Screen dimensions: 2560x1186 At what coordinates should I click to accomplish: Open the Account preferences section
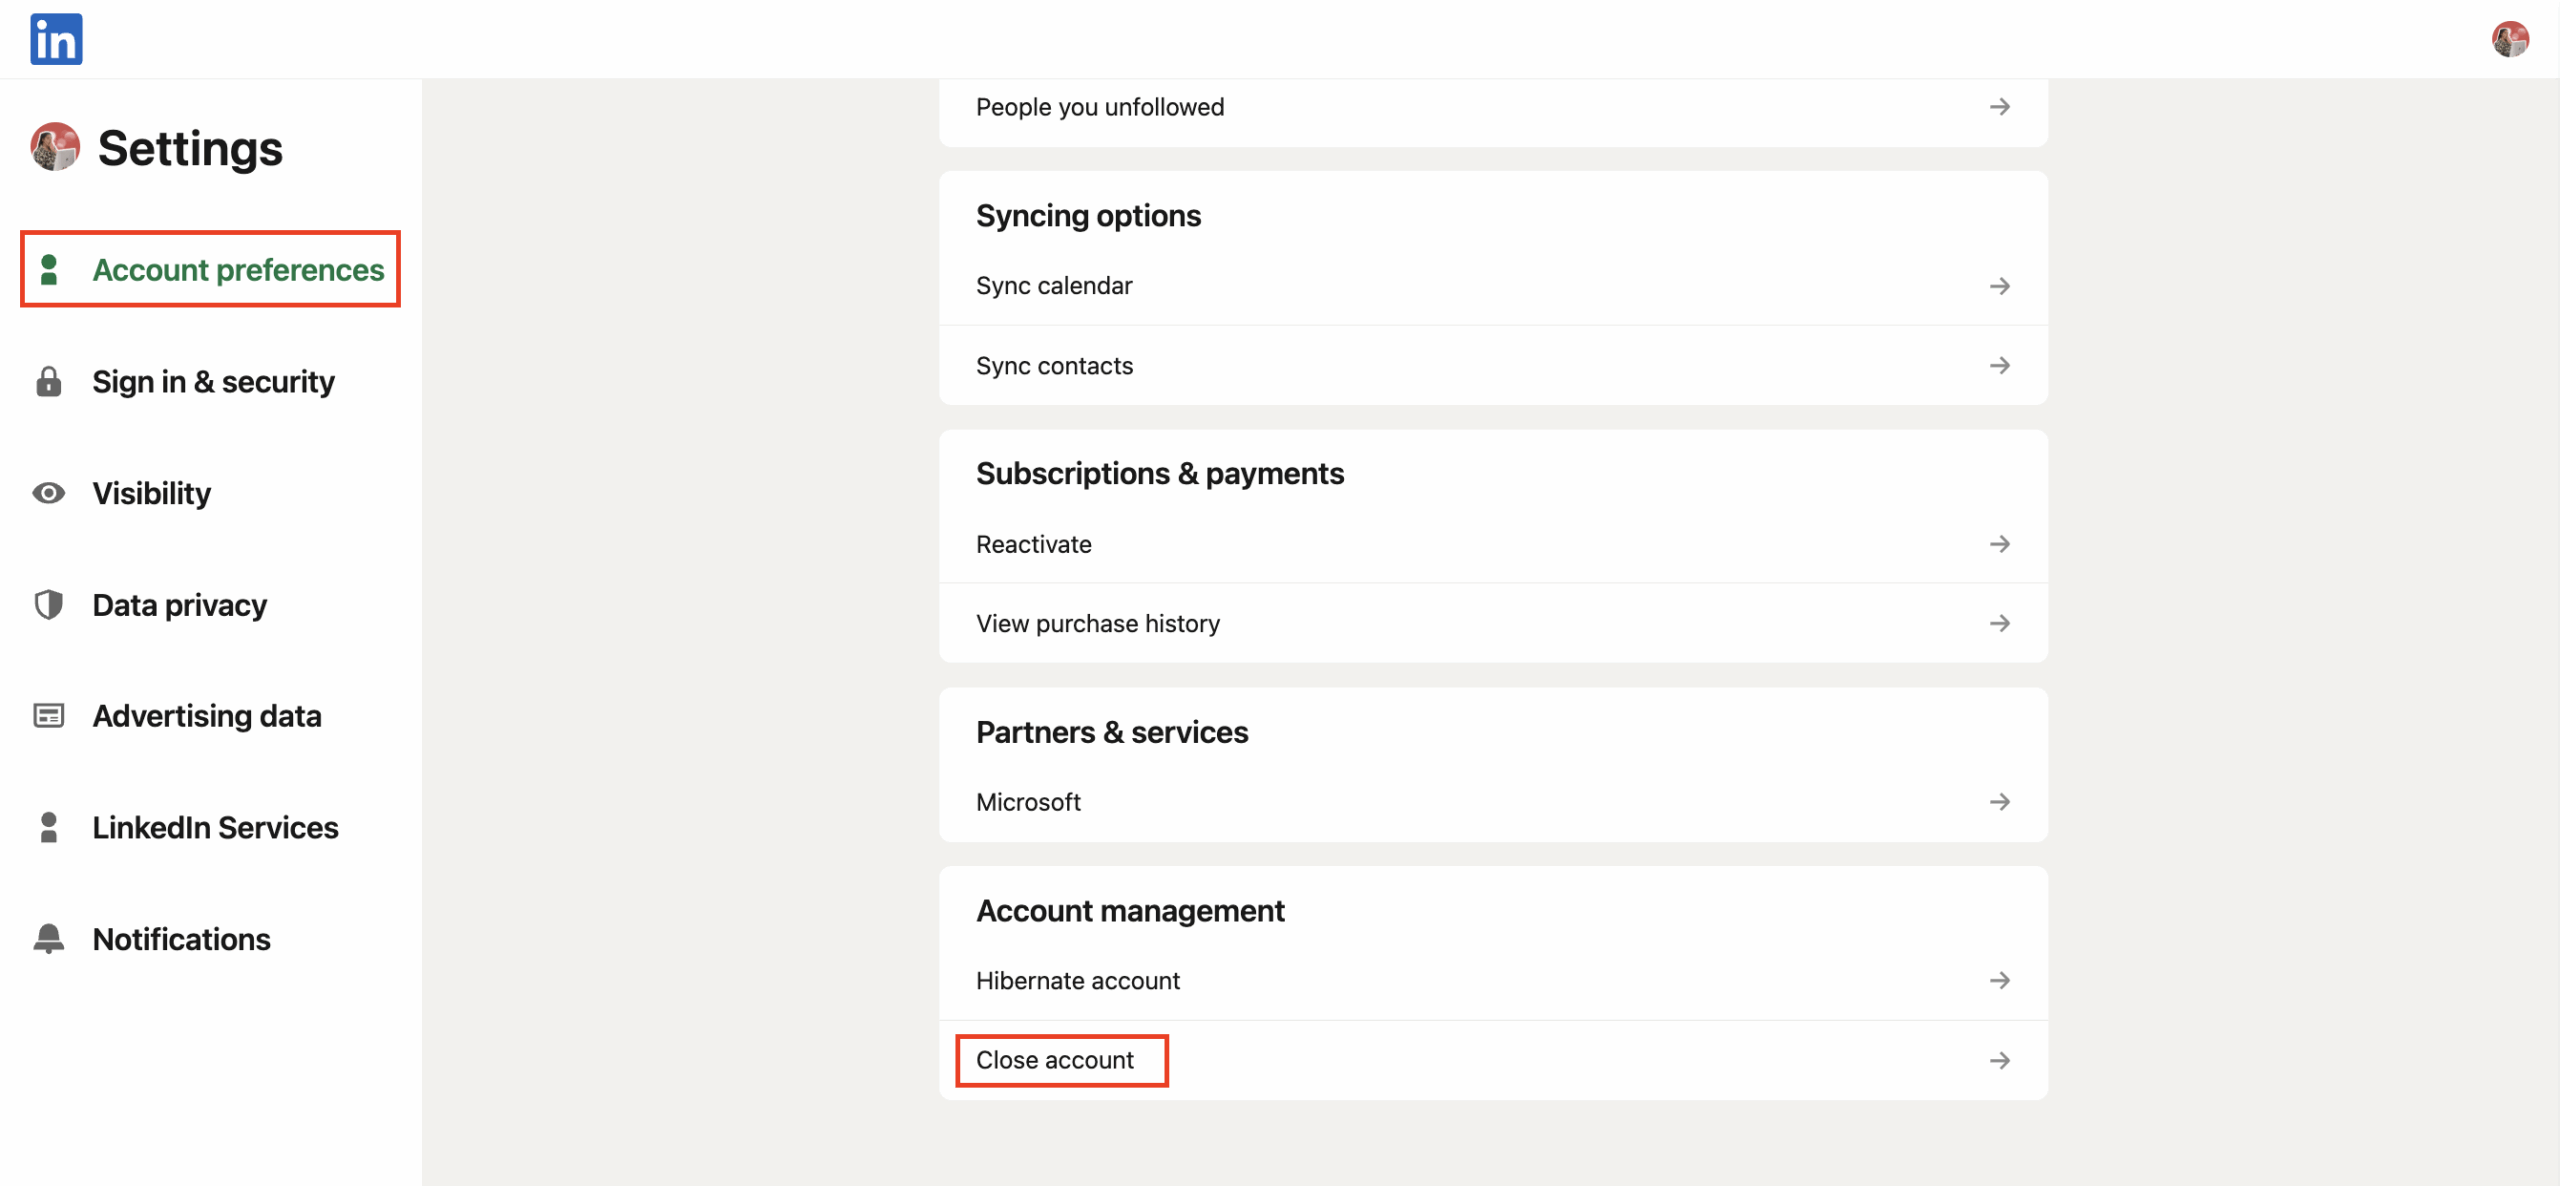[237, 270]
